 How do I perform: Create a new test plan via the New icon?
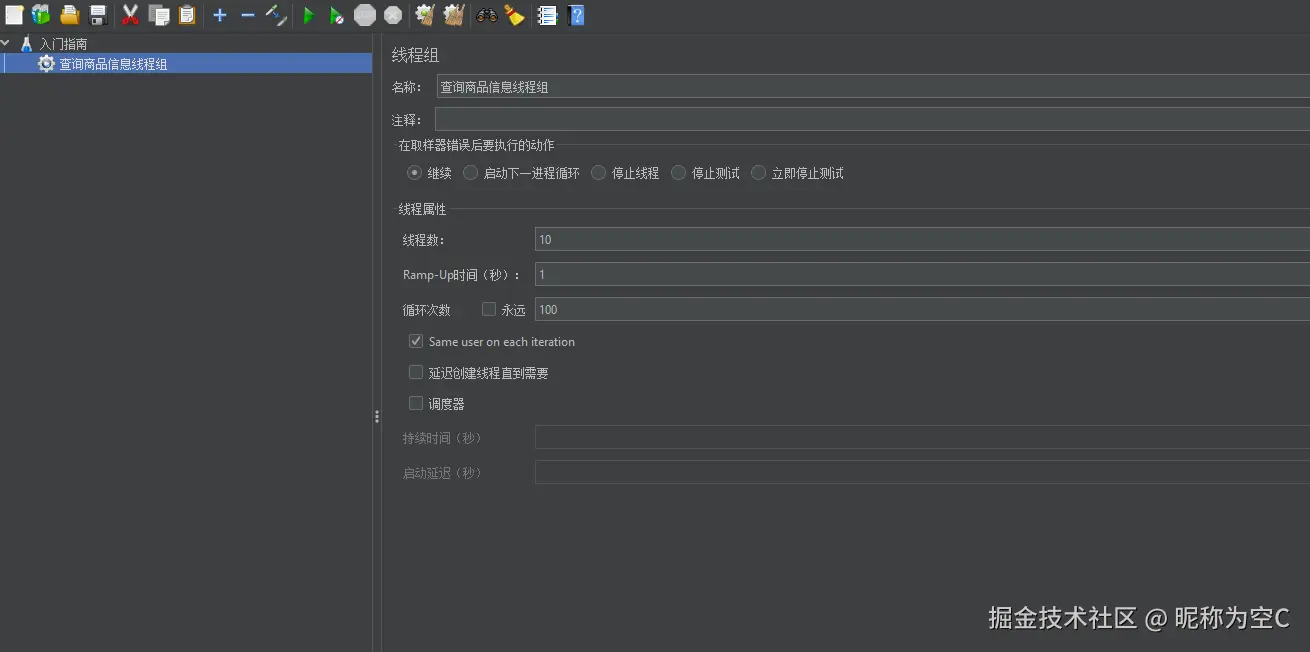click(x=14, y=15)
